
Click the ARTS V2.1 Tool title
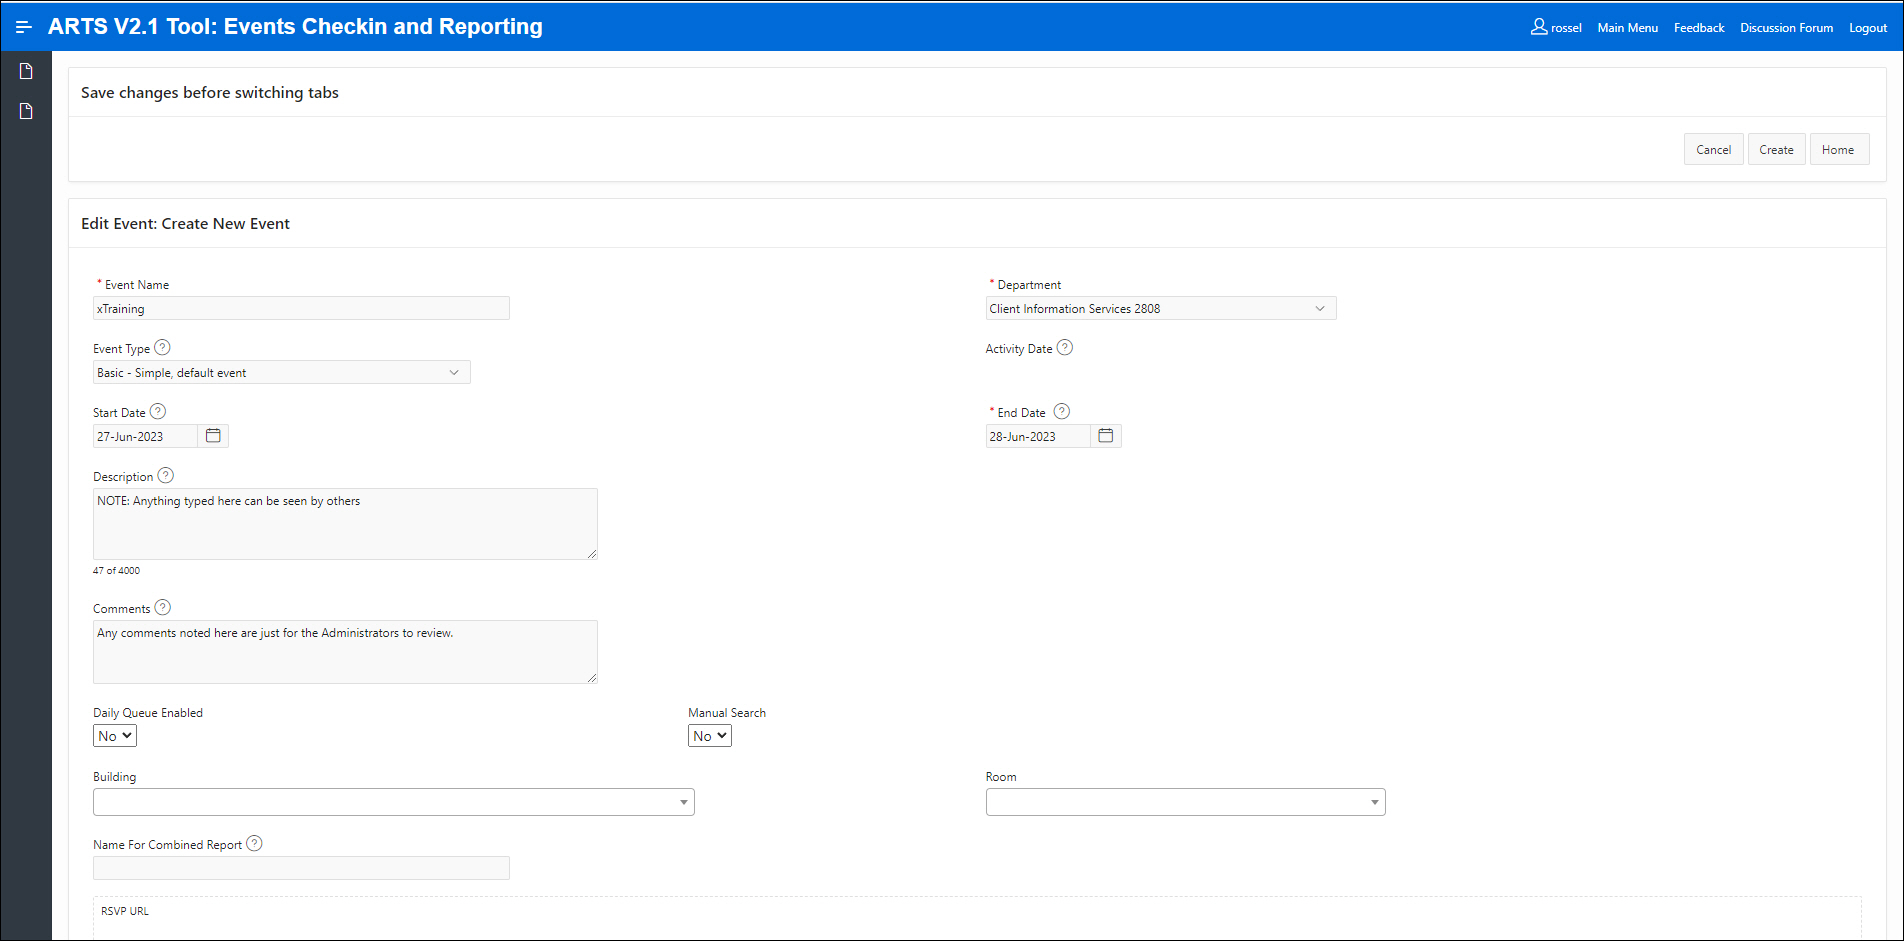pos(295,27)
